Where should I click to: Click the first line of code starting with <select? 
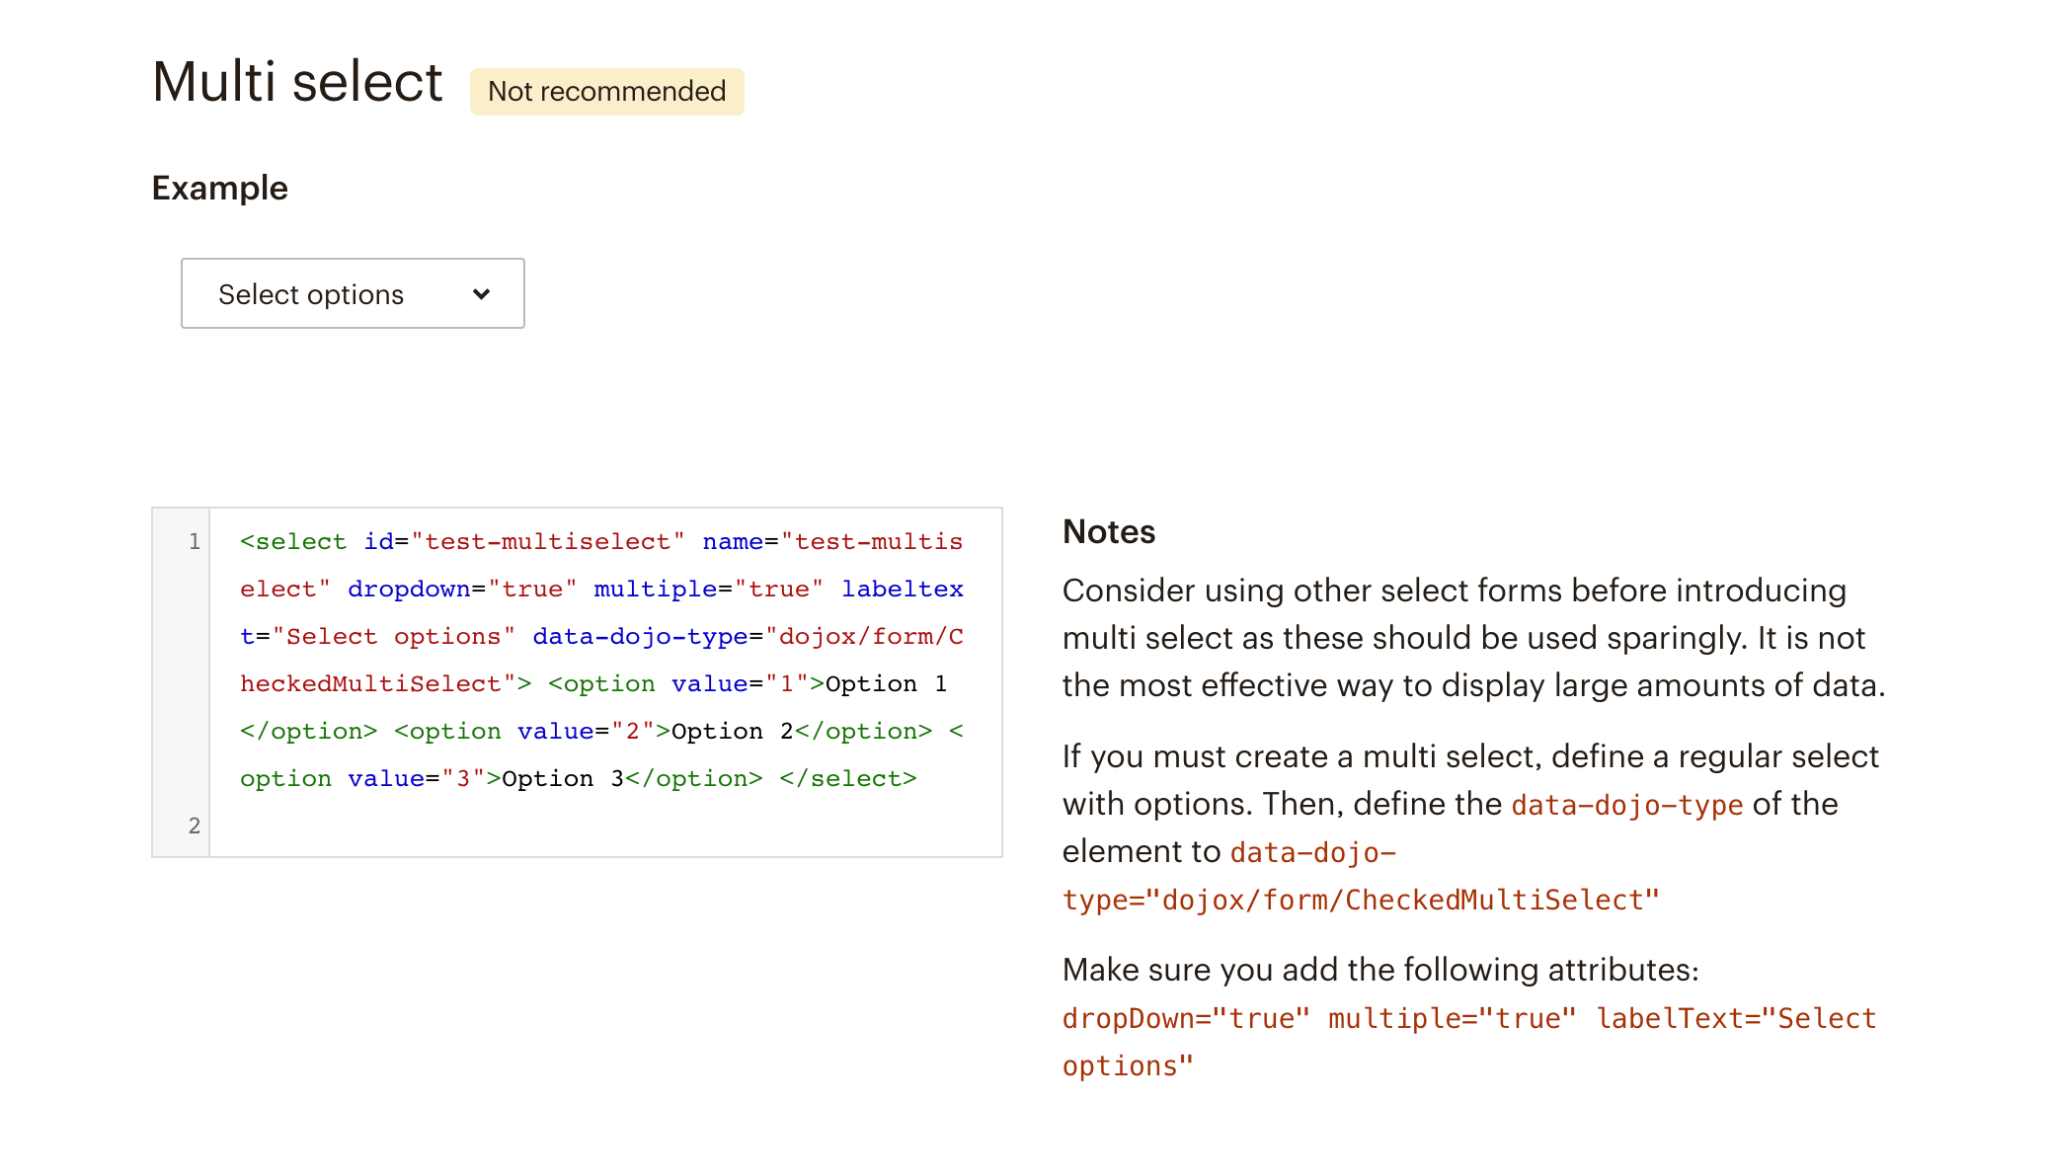click(x=601, y=541)
